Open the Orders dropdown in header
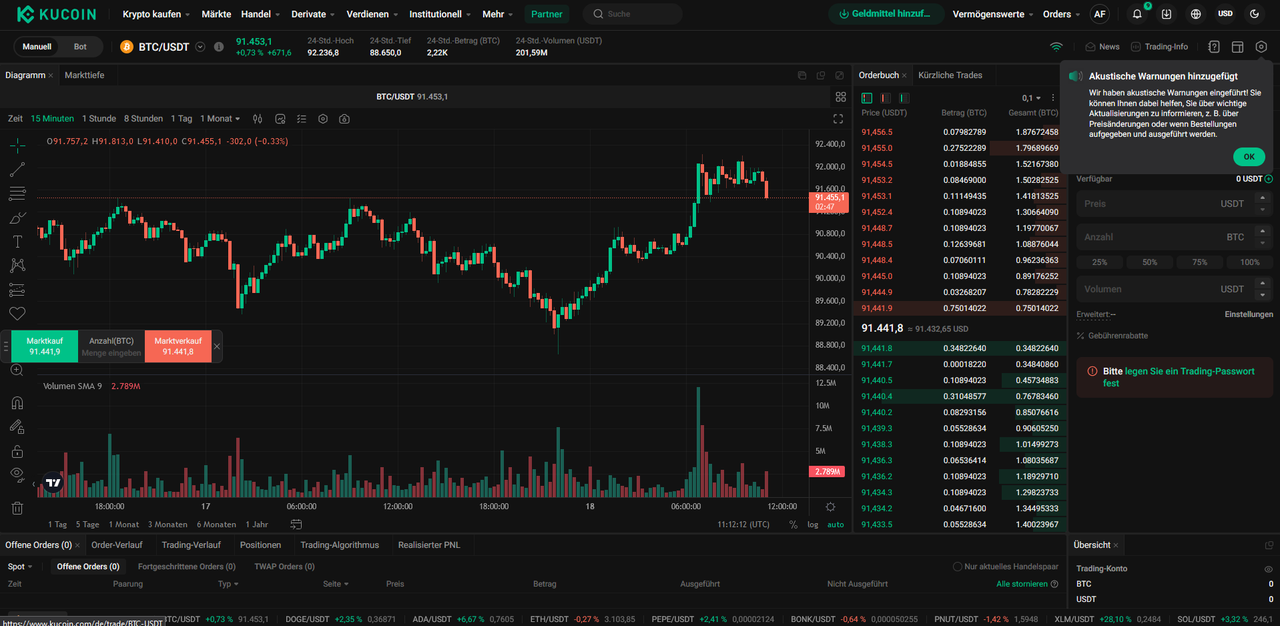 1061,14
